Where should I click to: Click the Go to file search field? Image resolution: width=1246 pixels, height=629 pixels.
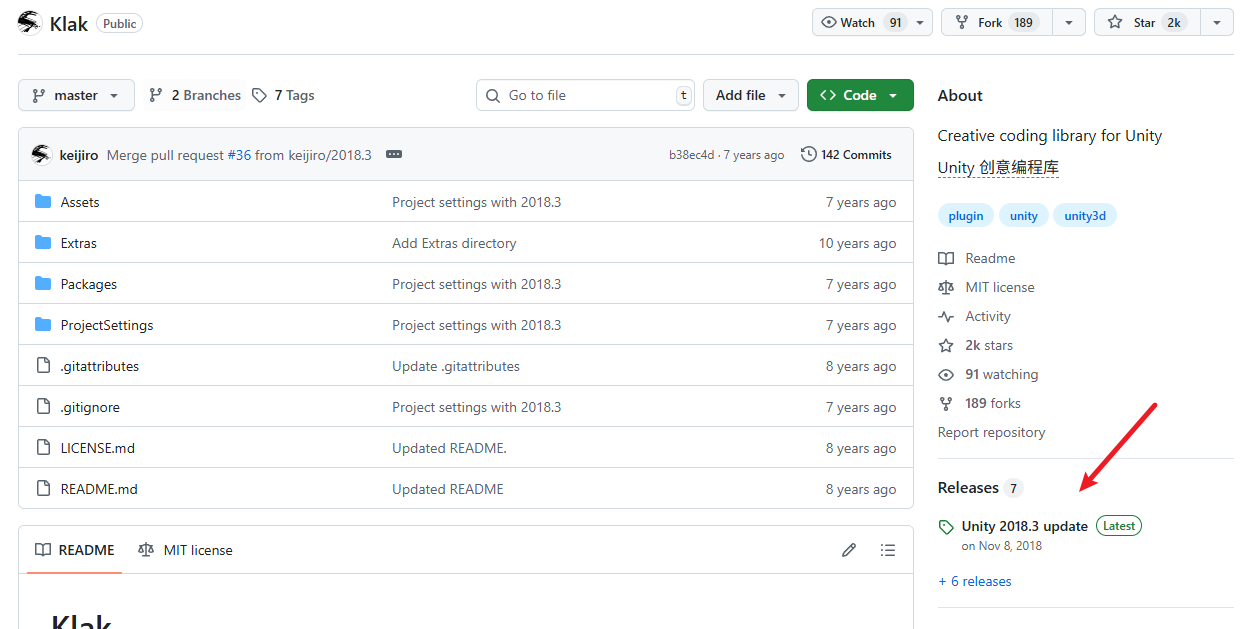pos(585,95)
